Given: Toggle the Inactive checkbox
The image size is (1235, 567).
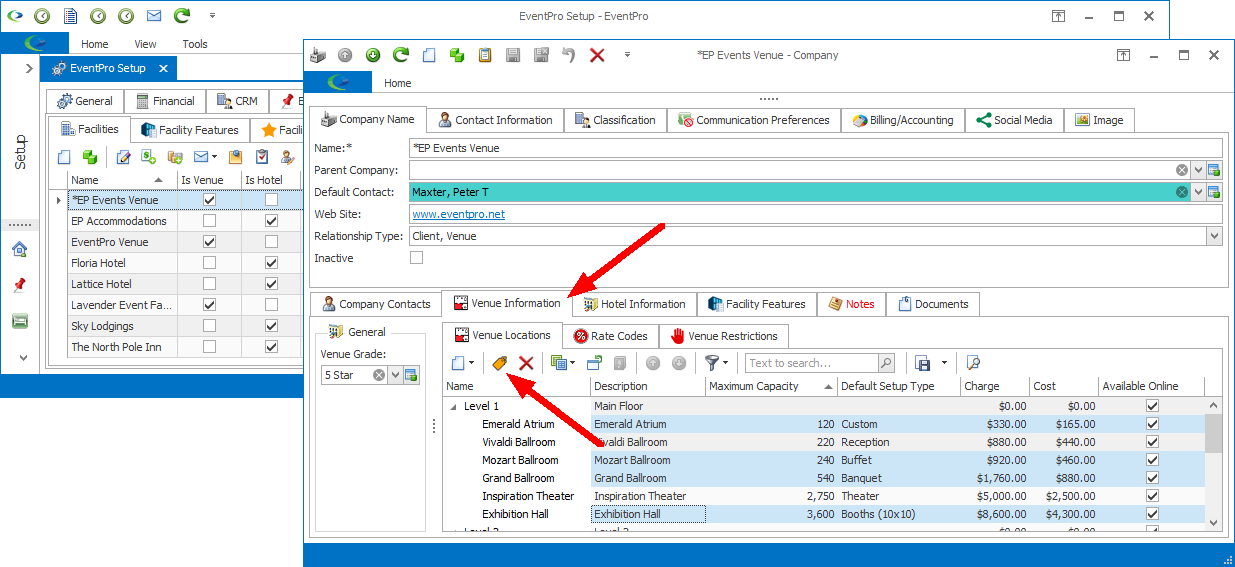Looking at the screenshot, I should point(417,258).
